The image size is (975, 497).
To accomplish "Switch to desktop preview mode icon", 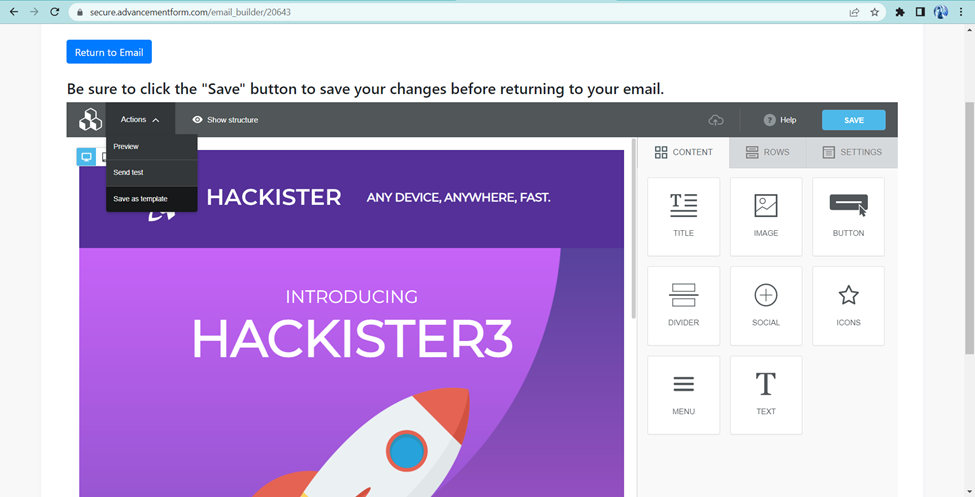I will pyautogui.click(x=86, y=157).
